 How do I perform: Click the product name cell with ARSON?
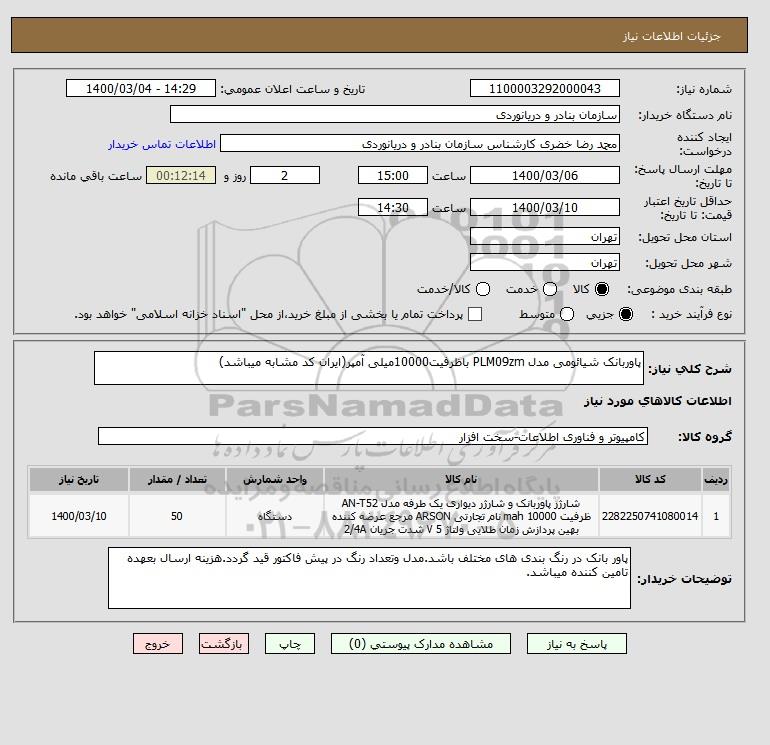click(x=461, y=516)
